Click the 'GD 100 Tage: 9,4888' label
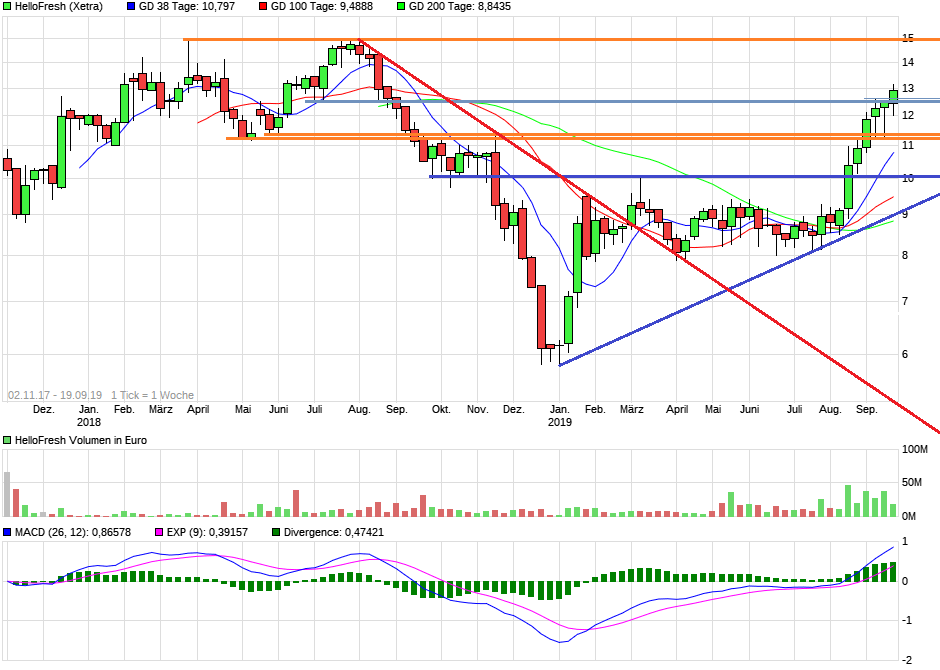Viewport: 940px width, 670px height. (x=322, y=7)
